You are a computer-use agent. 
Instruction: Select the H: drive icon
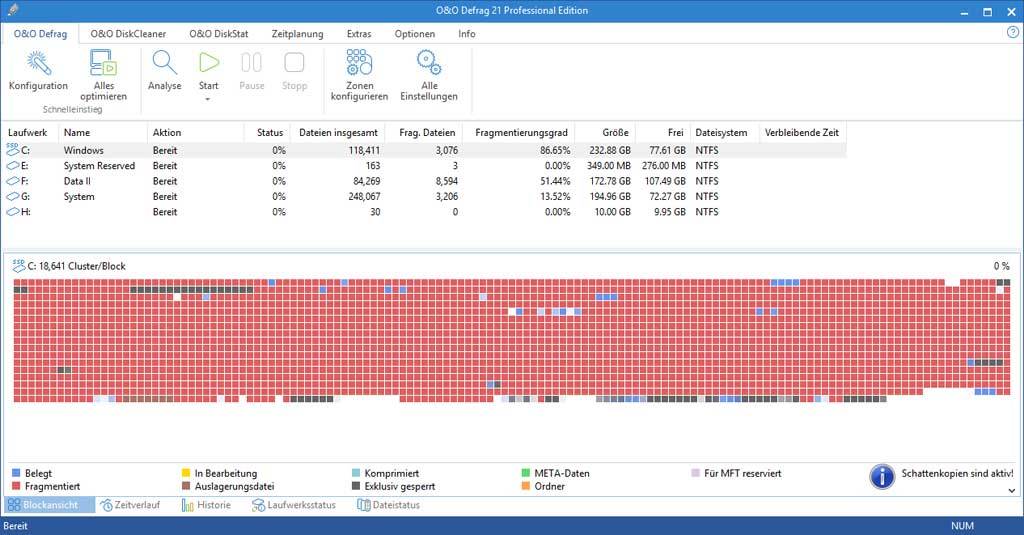point(13,212)
